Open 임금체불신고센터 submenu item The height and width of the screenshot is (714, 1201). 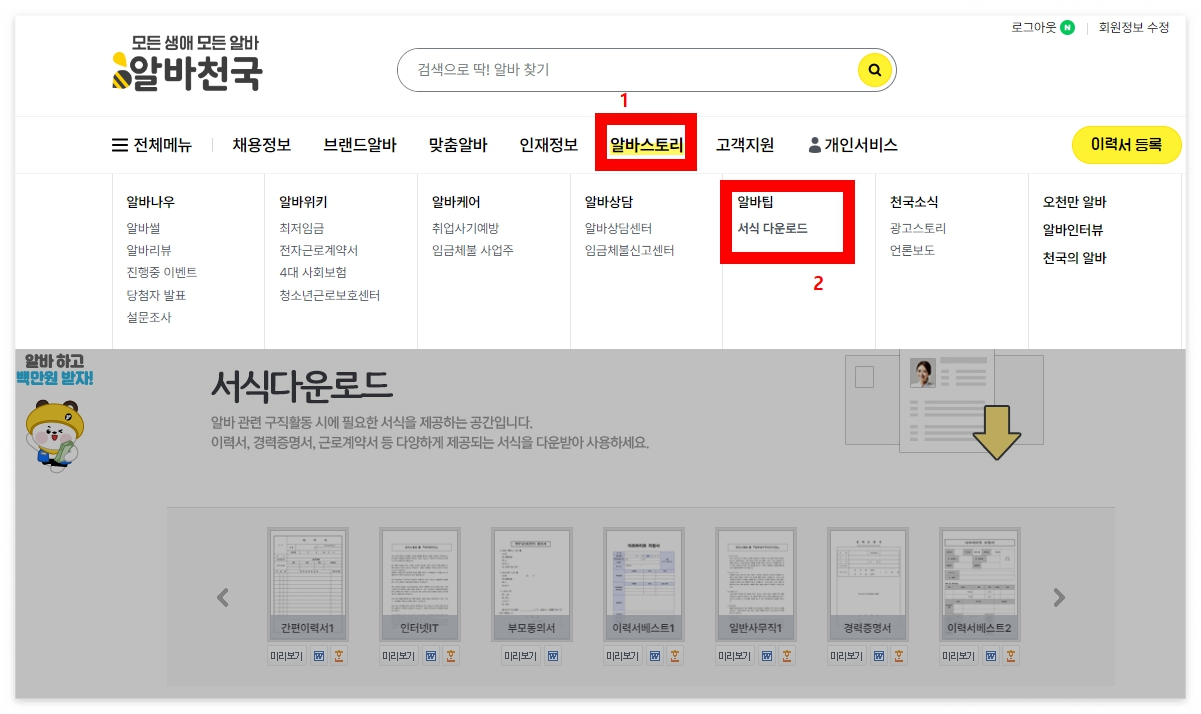point(630,251)
